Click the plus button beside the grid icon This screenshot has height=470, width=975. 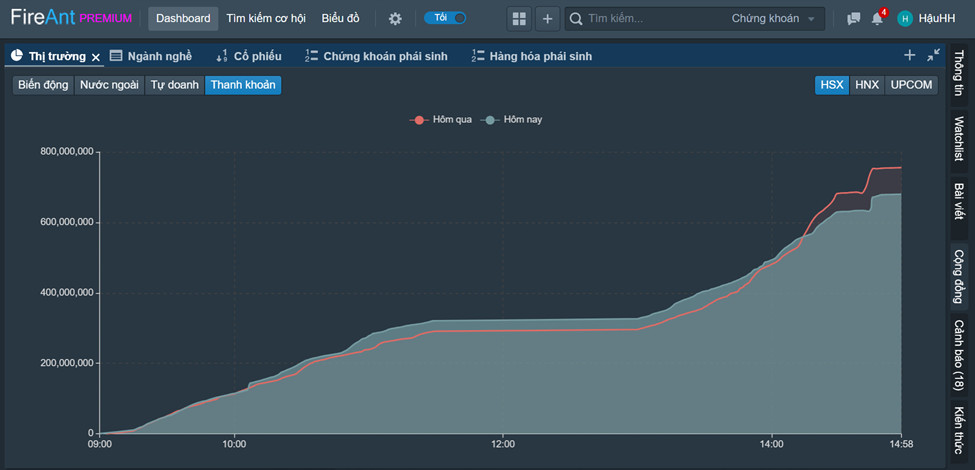[x=547, y=19]
